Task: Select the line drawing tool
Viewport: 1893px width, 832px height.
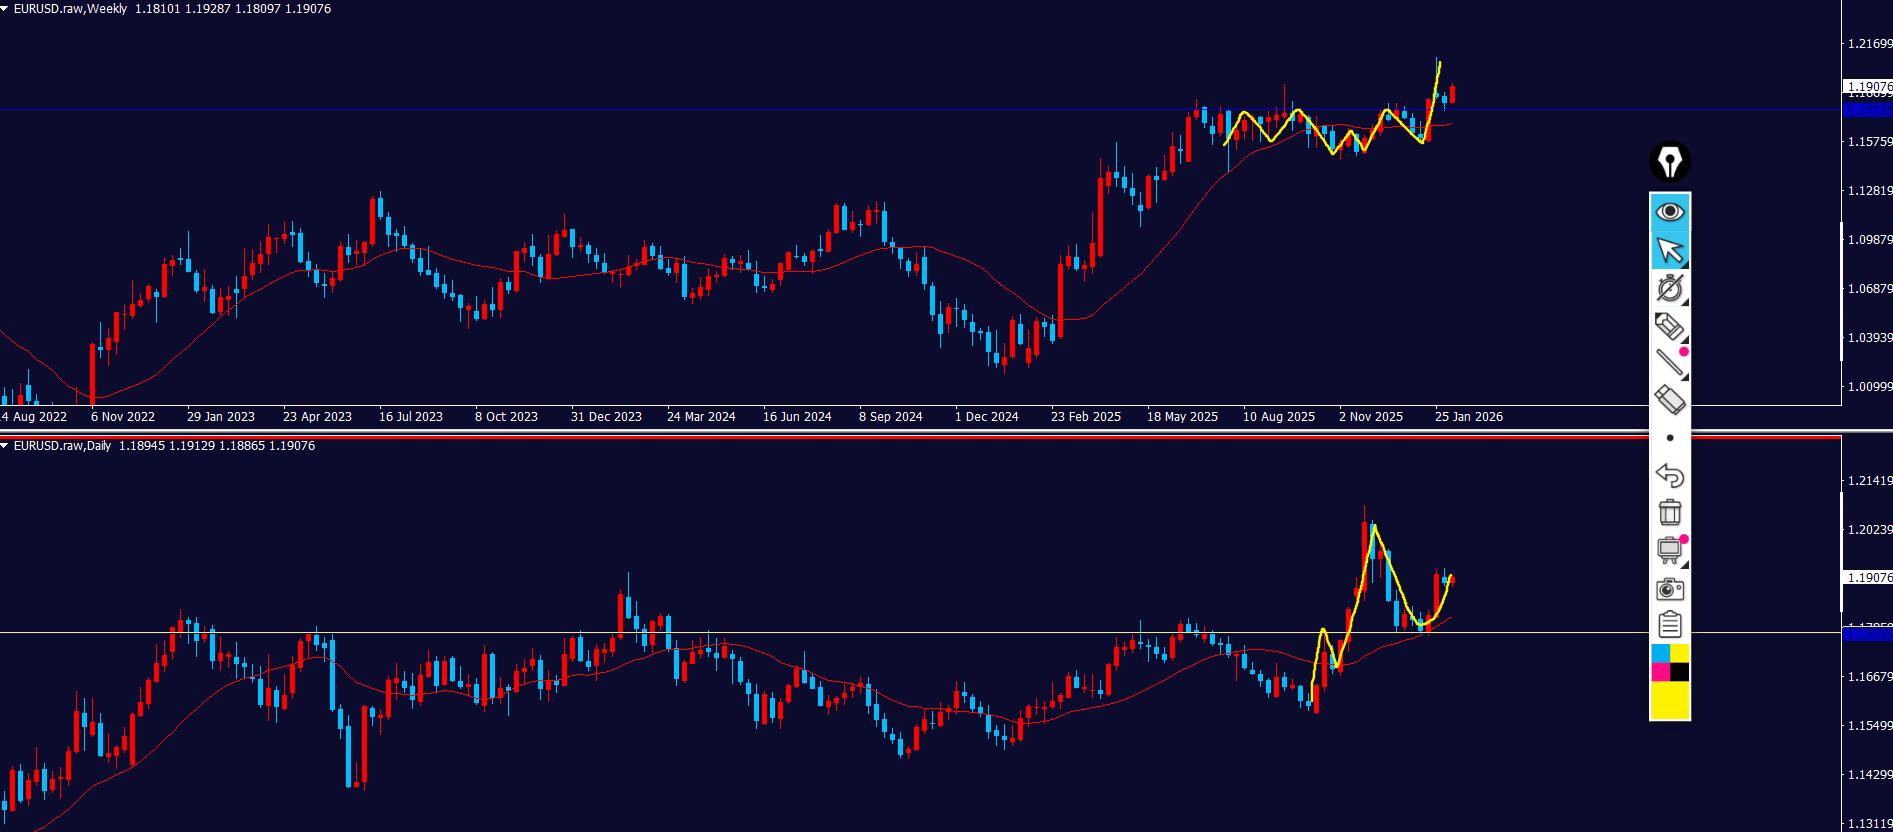Action: pos(1669,363)
